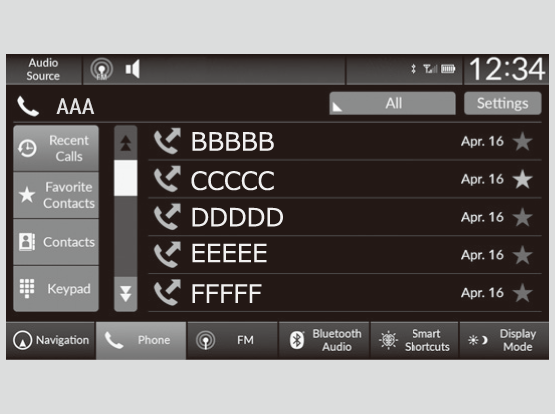Tap the FM radio icon in top bar
Screen dimensions: 555x414
click(x=101, y=69)
